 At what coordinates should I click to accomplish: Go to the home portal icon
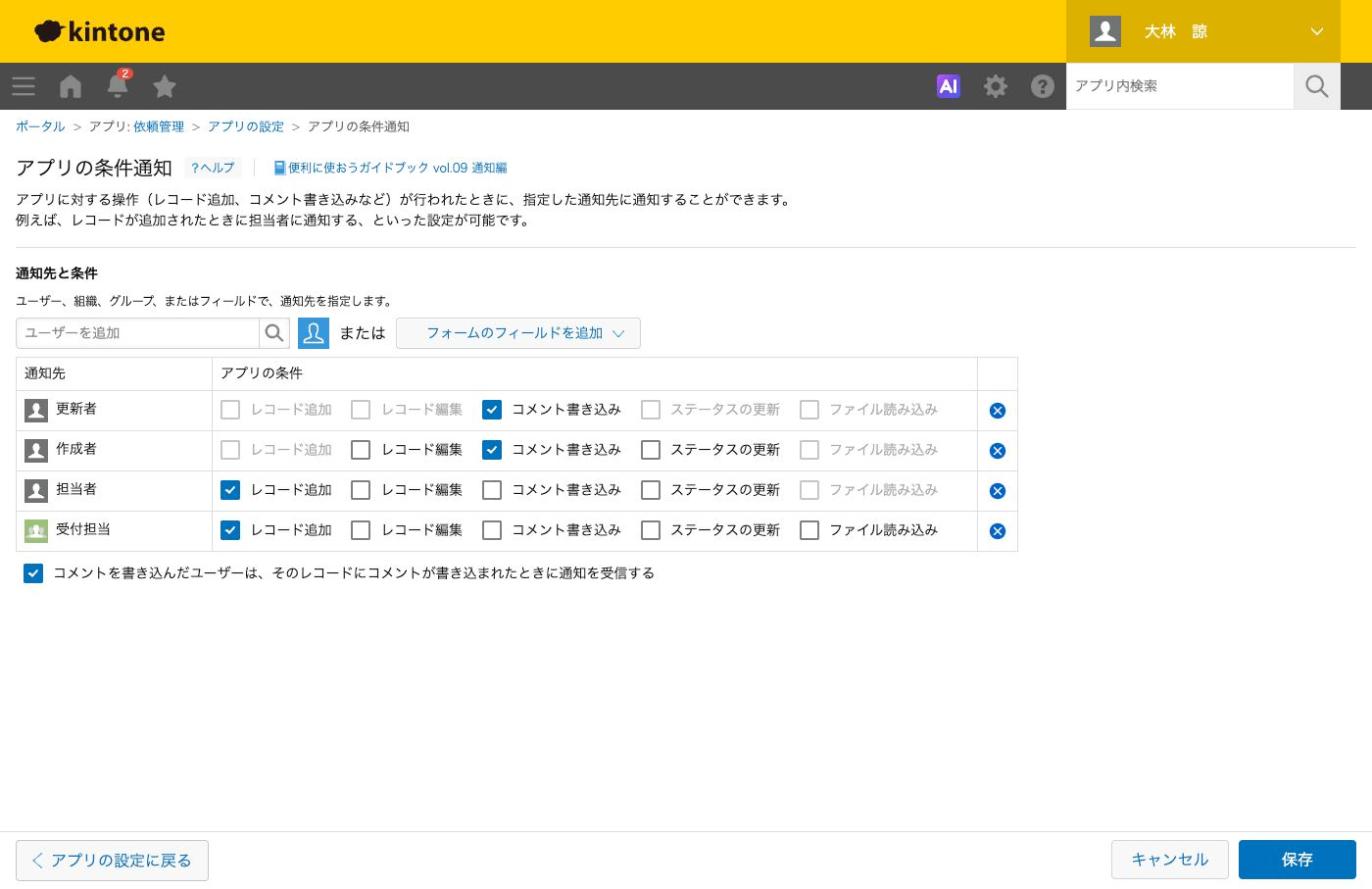pos(70,86)
